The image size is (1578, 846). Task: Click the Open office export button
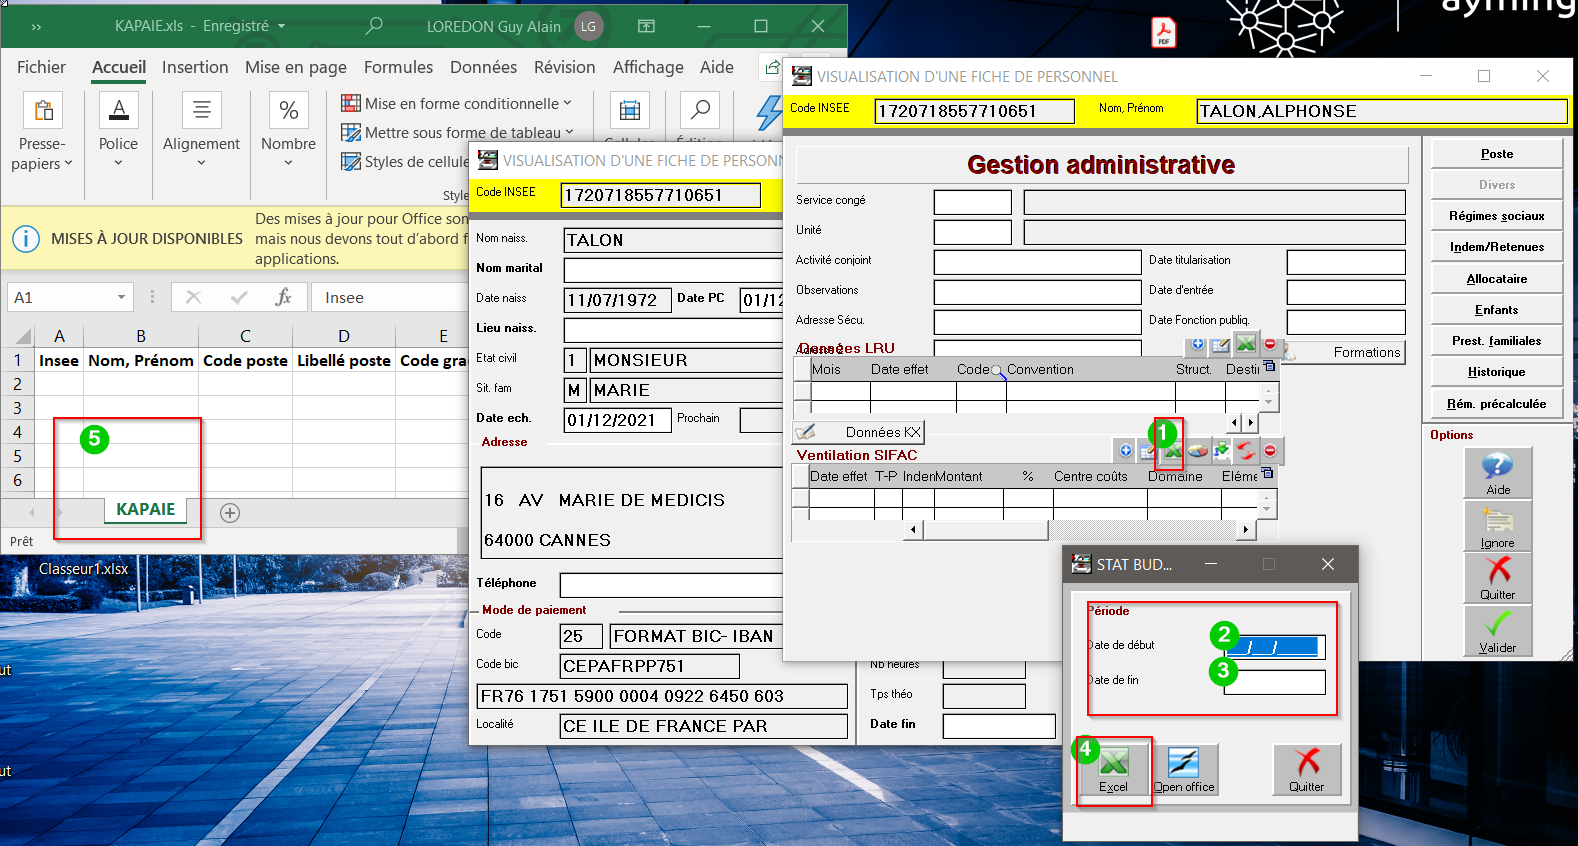tap(1184, 770)
